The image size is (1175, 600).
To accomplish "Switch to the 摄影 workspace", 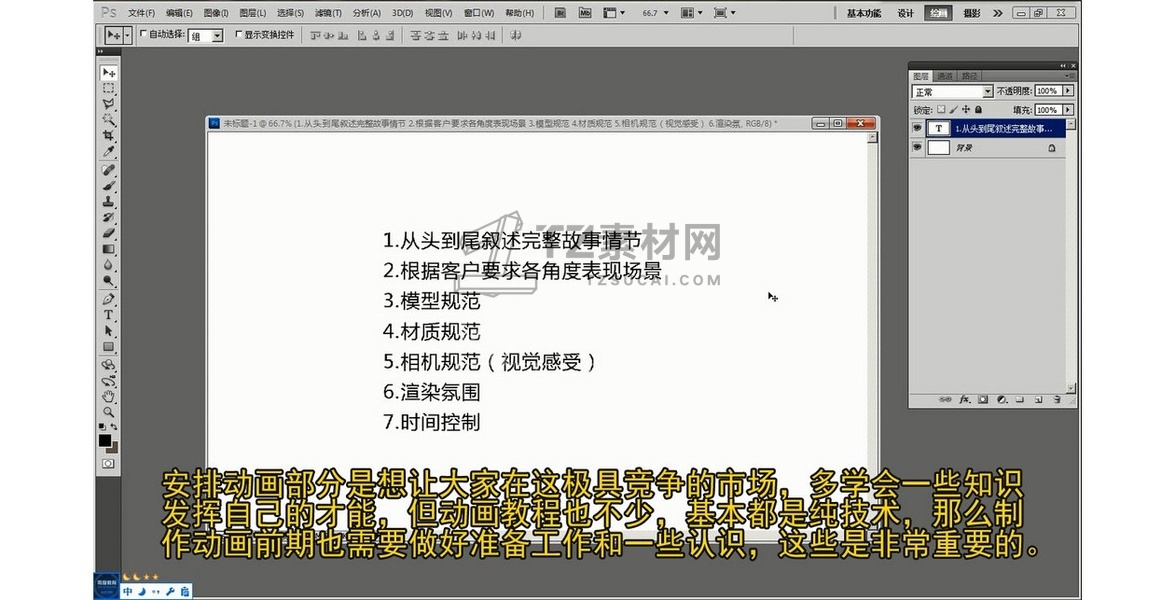I will point(972,13).
